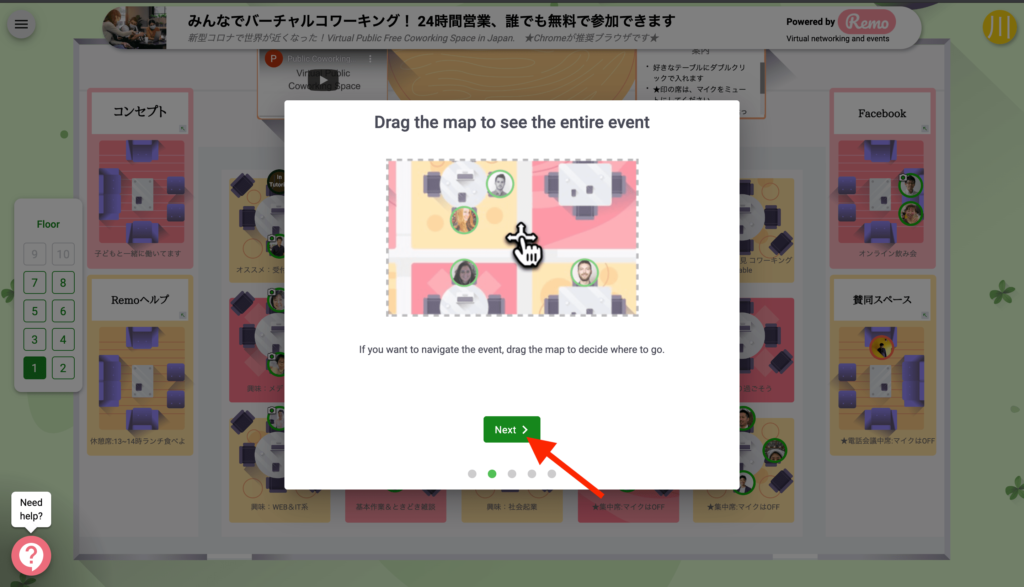Image resolution: width=1024 pixels, height=587 pixels.
Task: Click the pink help question mark icon
Action: tap(31, 556)
